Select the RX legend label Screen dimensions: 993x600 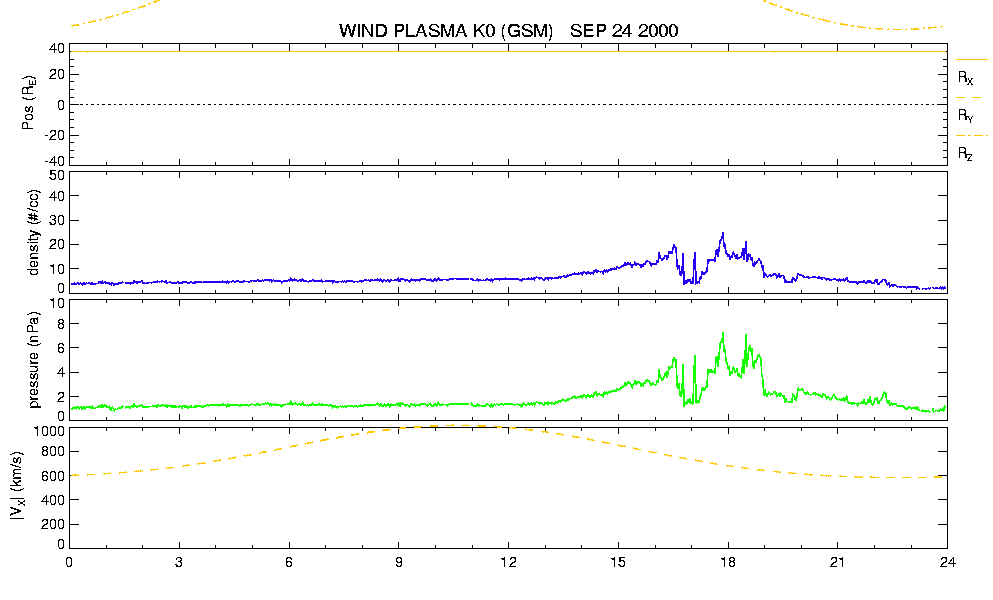[965, 78]
